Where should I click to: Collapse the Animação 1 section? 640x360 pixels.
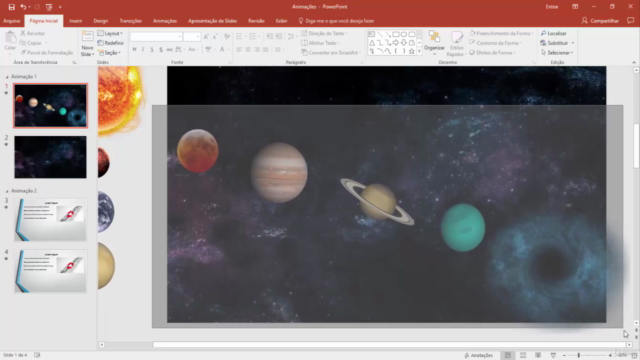7,77
